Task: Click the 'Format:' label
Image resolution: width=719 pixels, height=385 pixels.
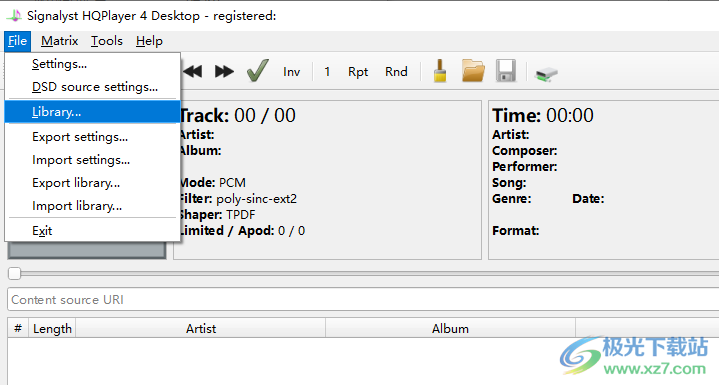Action: coord(515,231)
